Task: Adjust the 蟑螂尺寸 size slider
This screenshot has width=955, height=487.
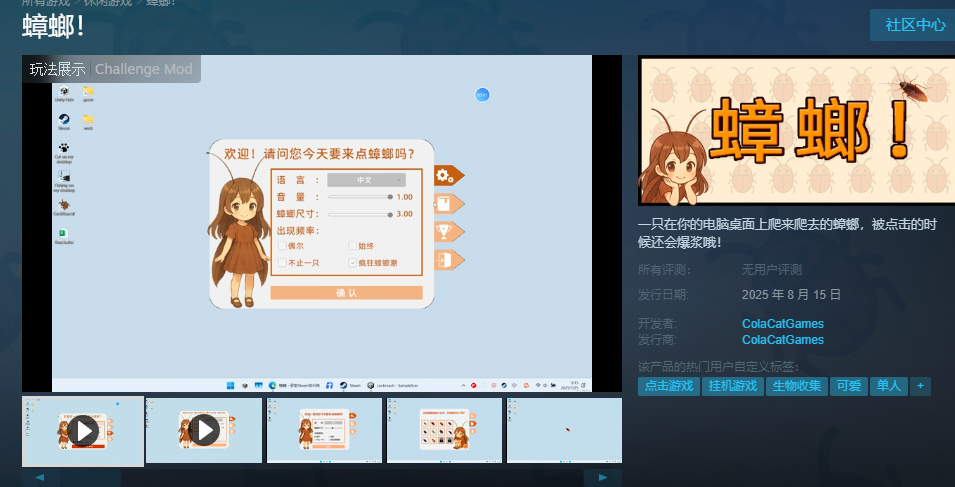Action: coord(360,214)
